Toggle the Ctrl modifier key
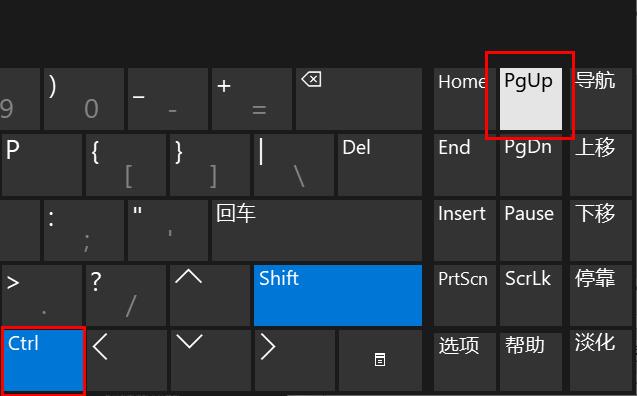This screenshot has width=637, height=396. 43,360
